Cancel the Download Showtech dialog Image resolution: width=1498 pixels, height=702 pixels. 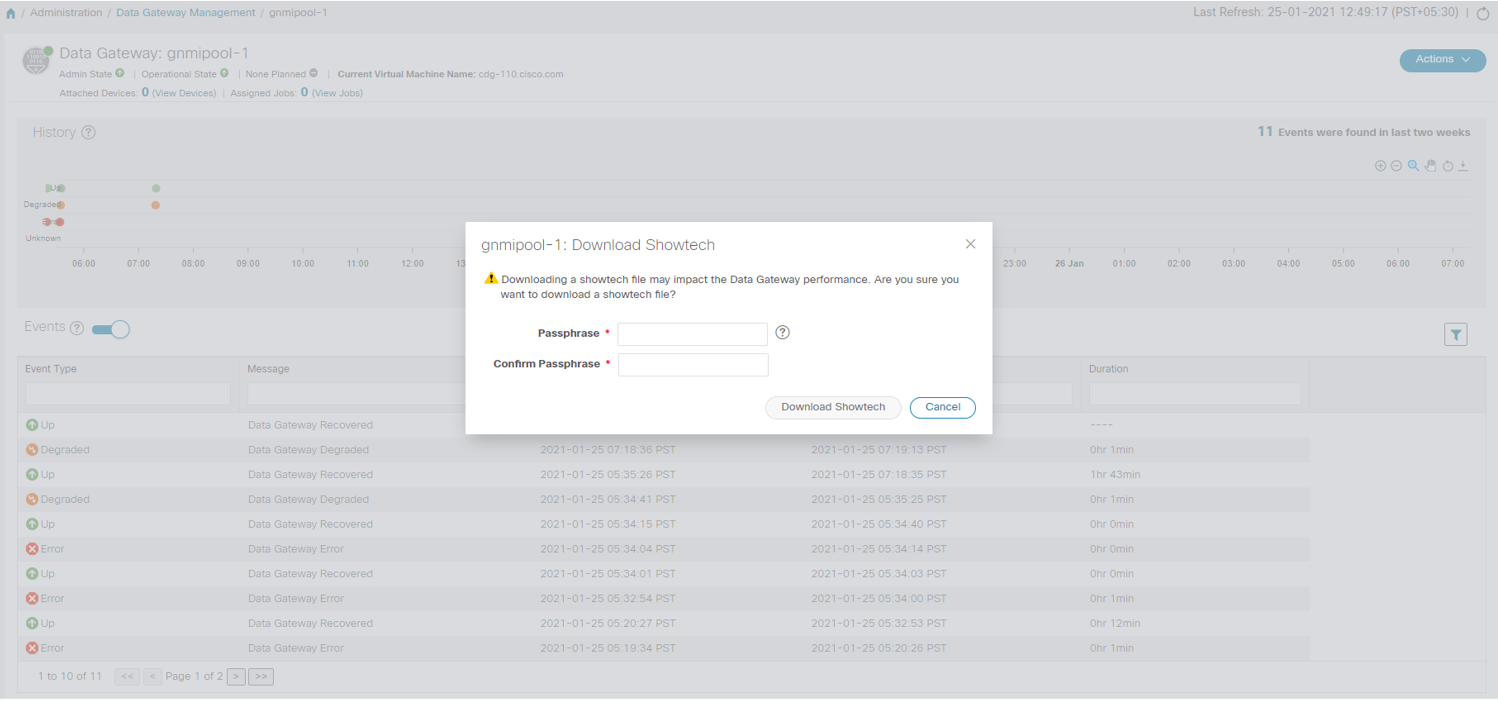942,408
